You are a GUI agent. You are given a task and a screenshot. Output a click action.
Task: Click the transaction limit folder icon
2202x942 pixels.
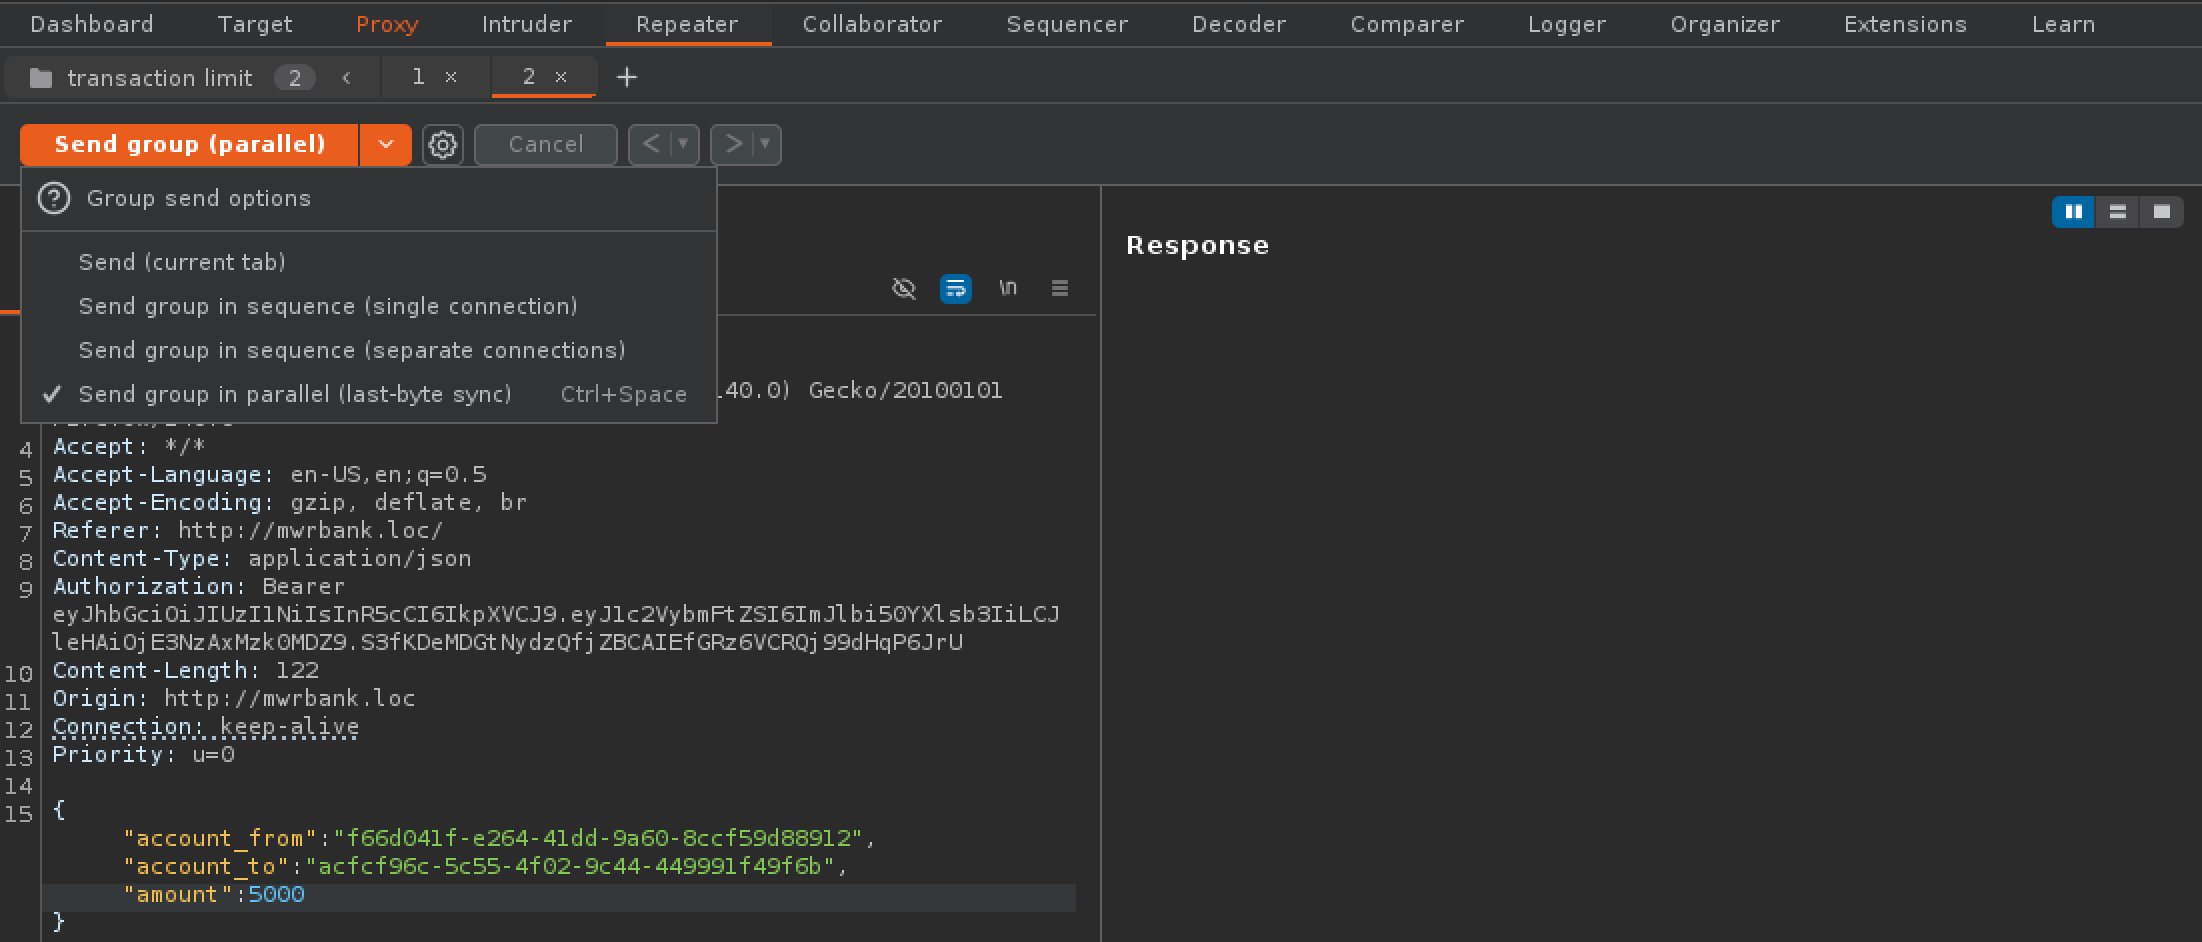click(x=41, y=78)
